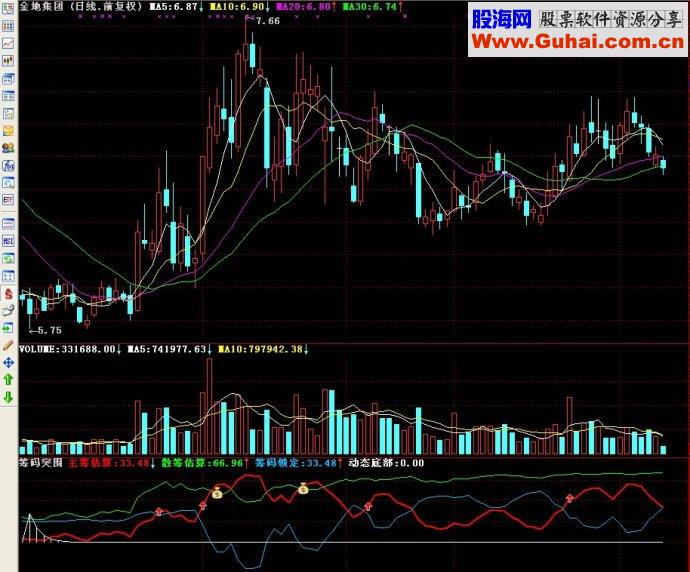Open the four-pane window layout icon
690x572 pixels.
8,276
